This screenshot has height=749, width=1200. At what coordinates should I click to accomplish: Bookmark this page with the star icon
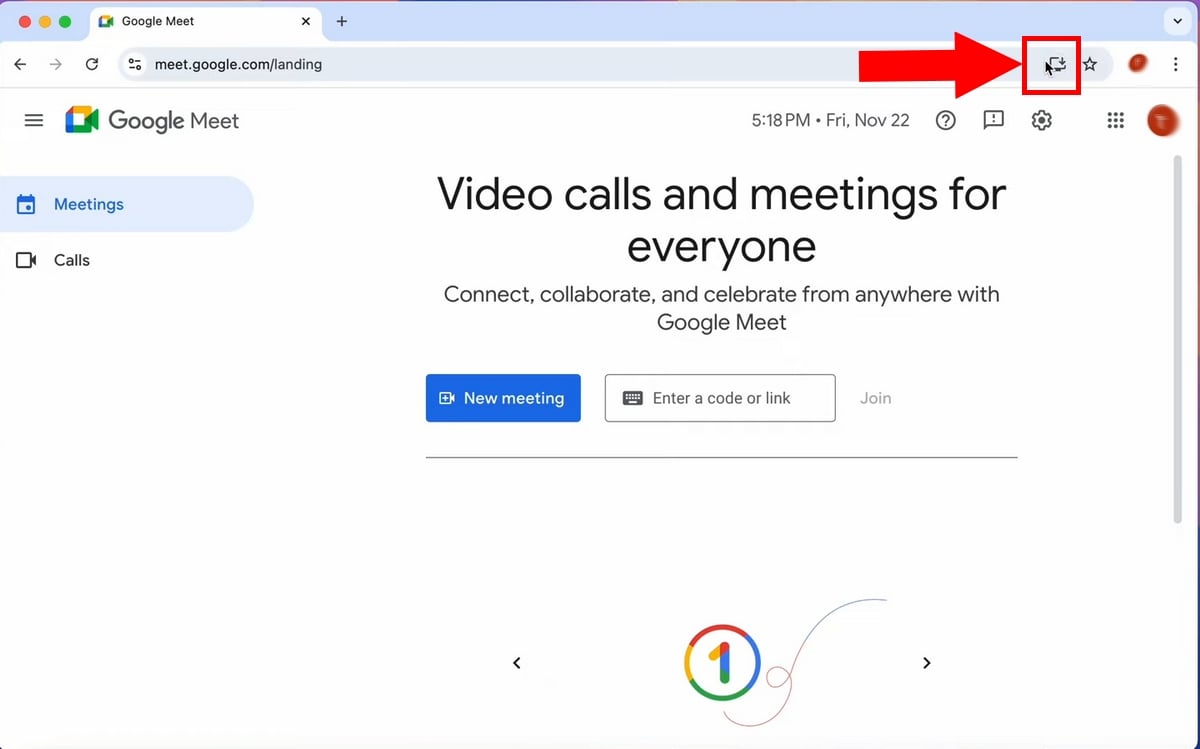point(1090,65)
